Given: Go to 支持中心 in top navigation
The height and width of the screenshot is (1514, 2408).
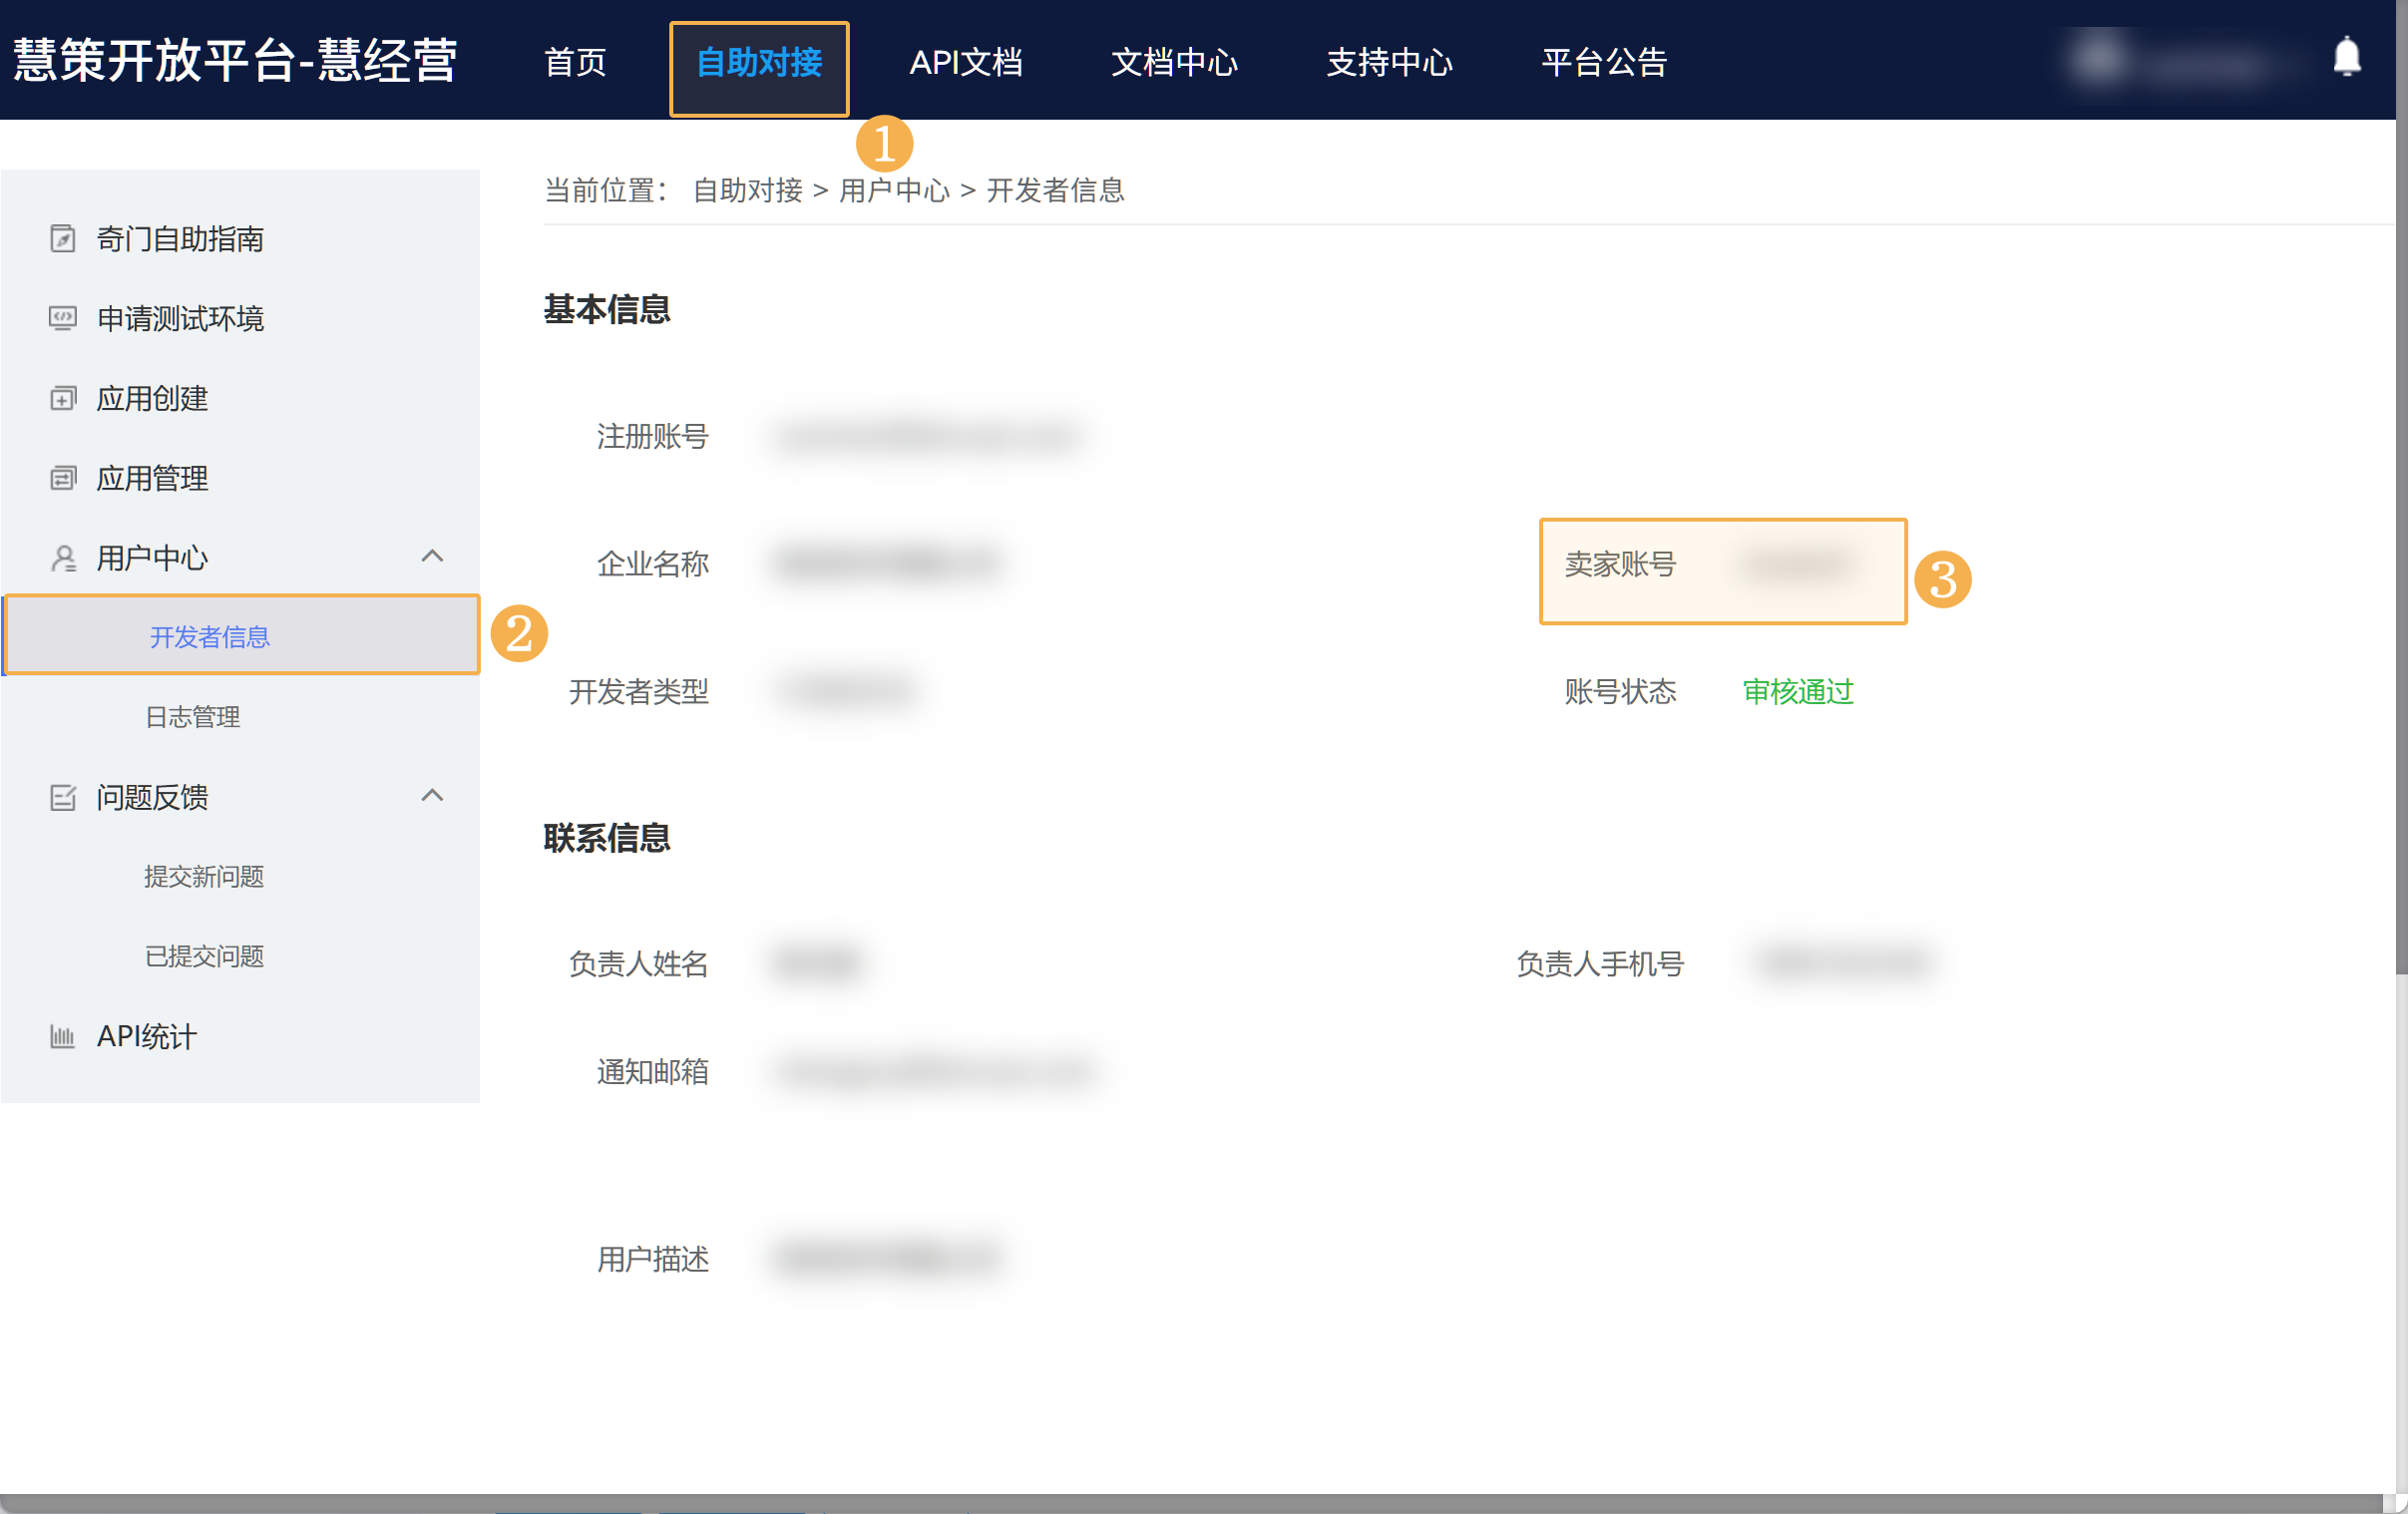Looking at the screenshot, I should tap(1389, 62).
